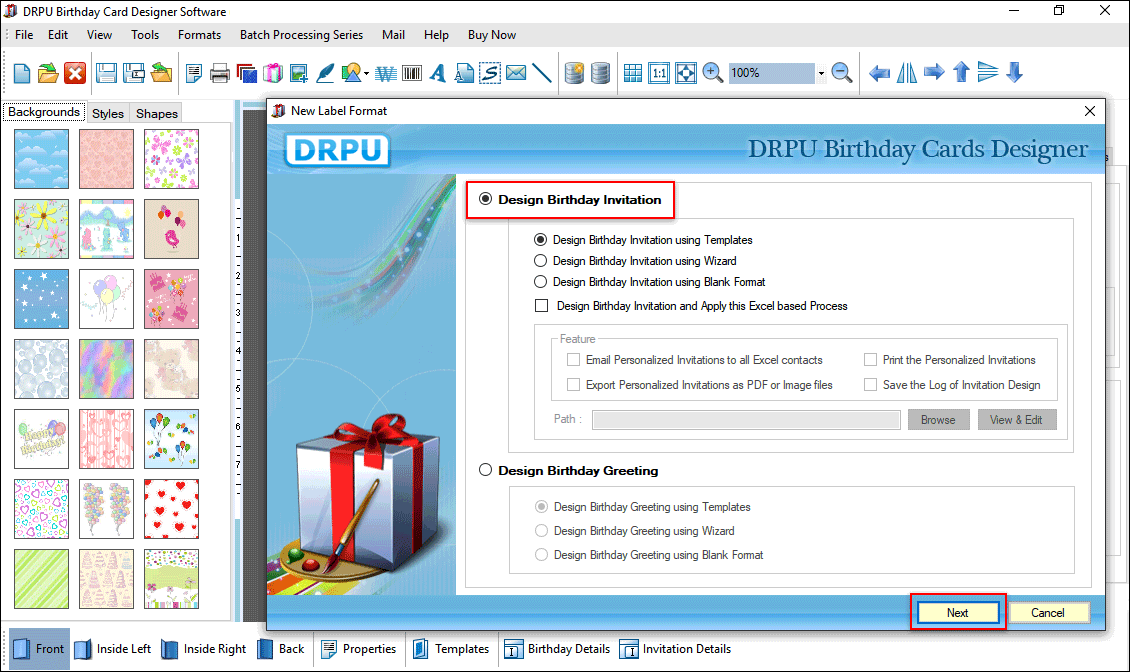Select Design Birthday Invitation radio button
This screenshot has width=1130, height=672.
tap(486, 199)
